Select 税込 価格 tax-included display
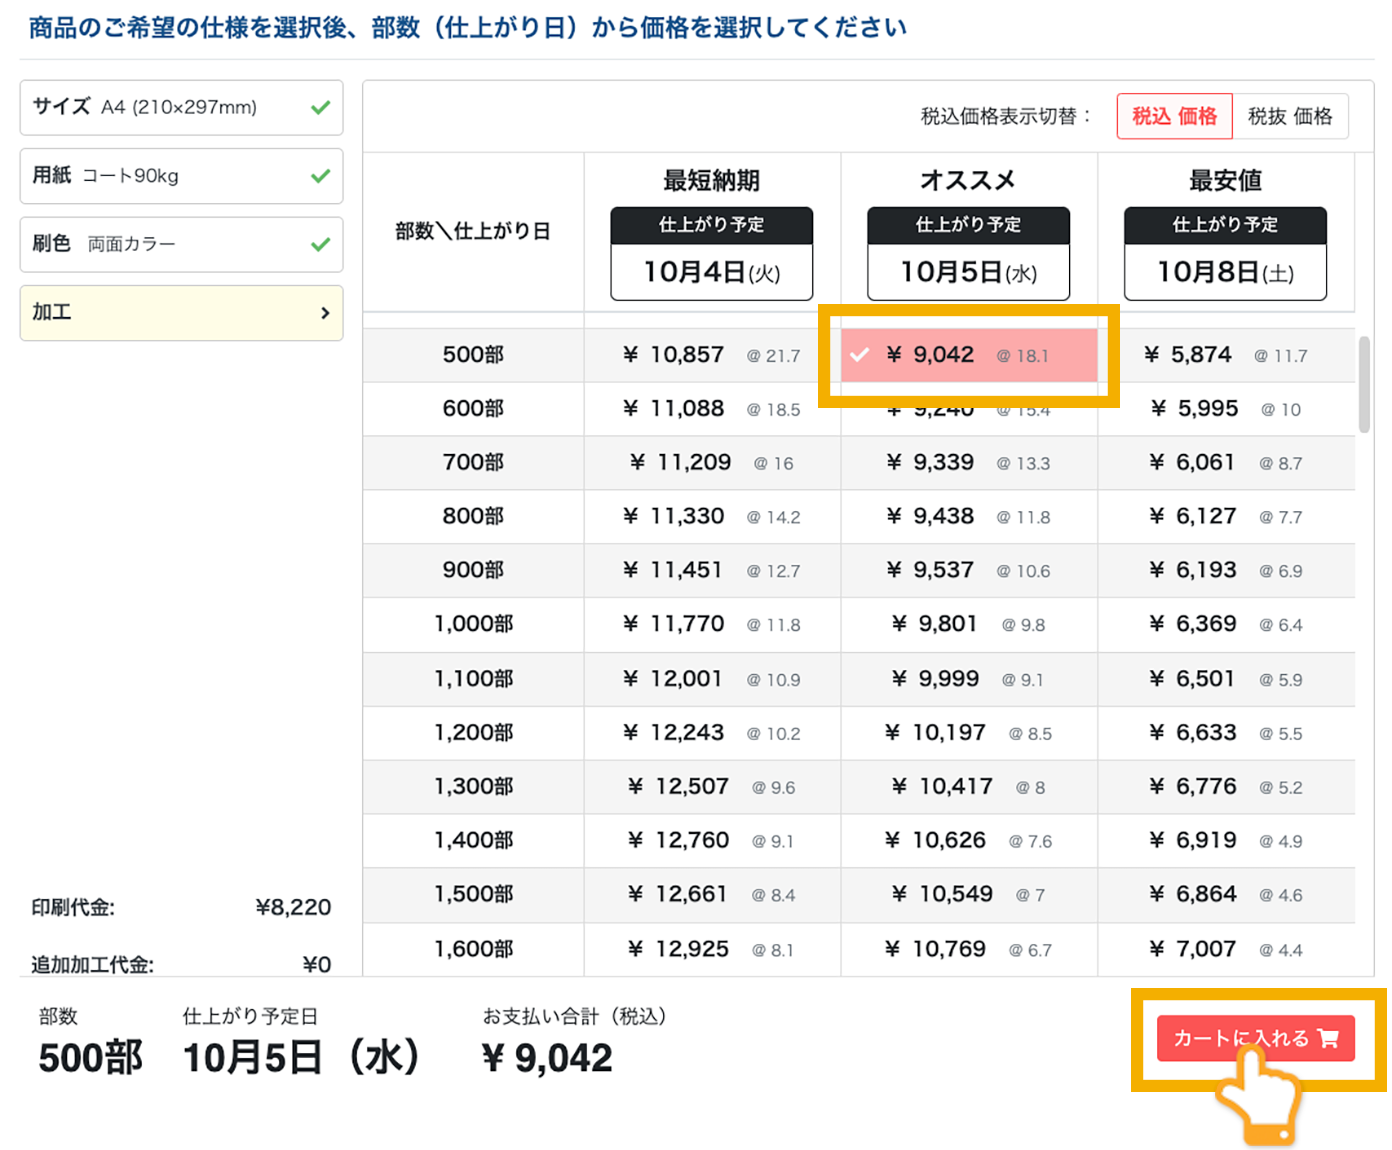The image size is (1392, 1150). [1174, 116]
